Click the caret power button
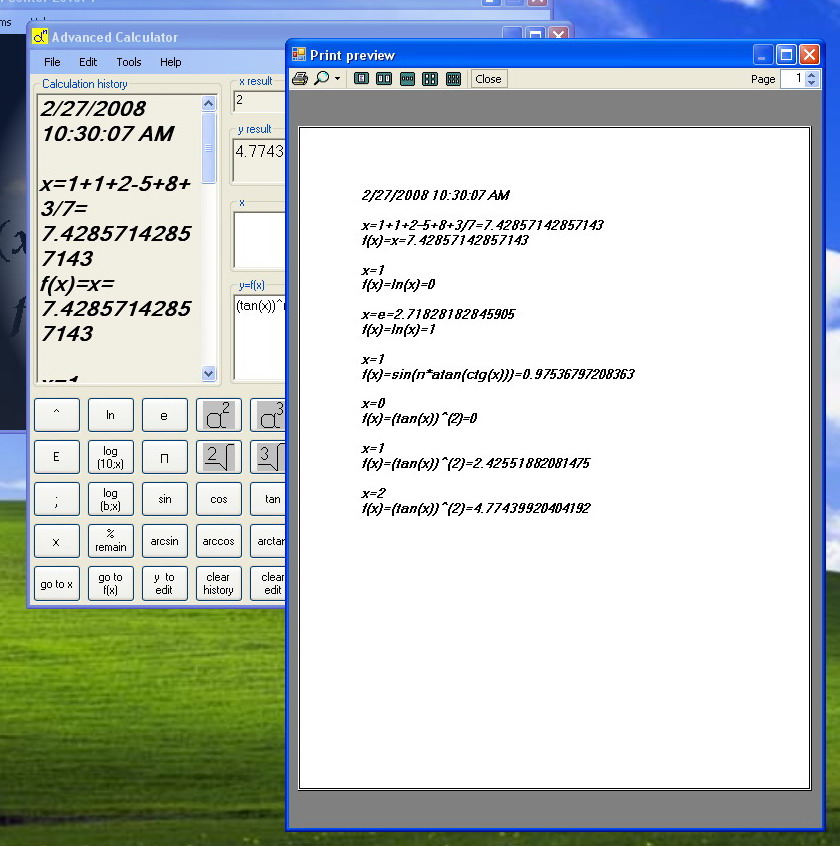840x846 pixels. [57, 415]
